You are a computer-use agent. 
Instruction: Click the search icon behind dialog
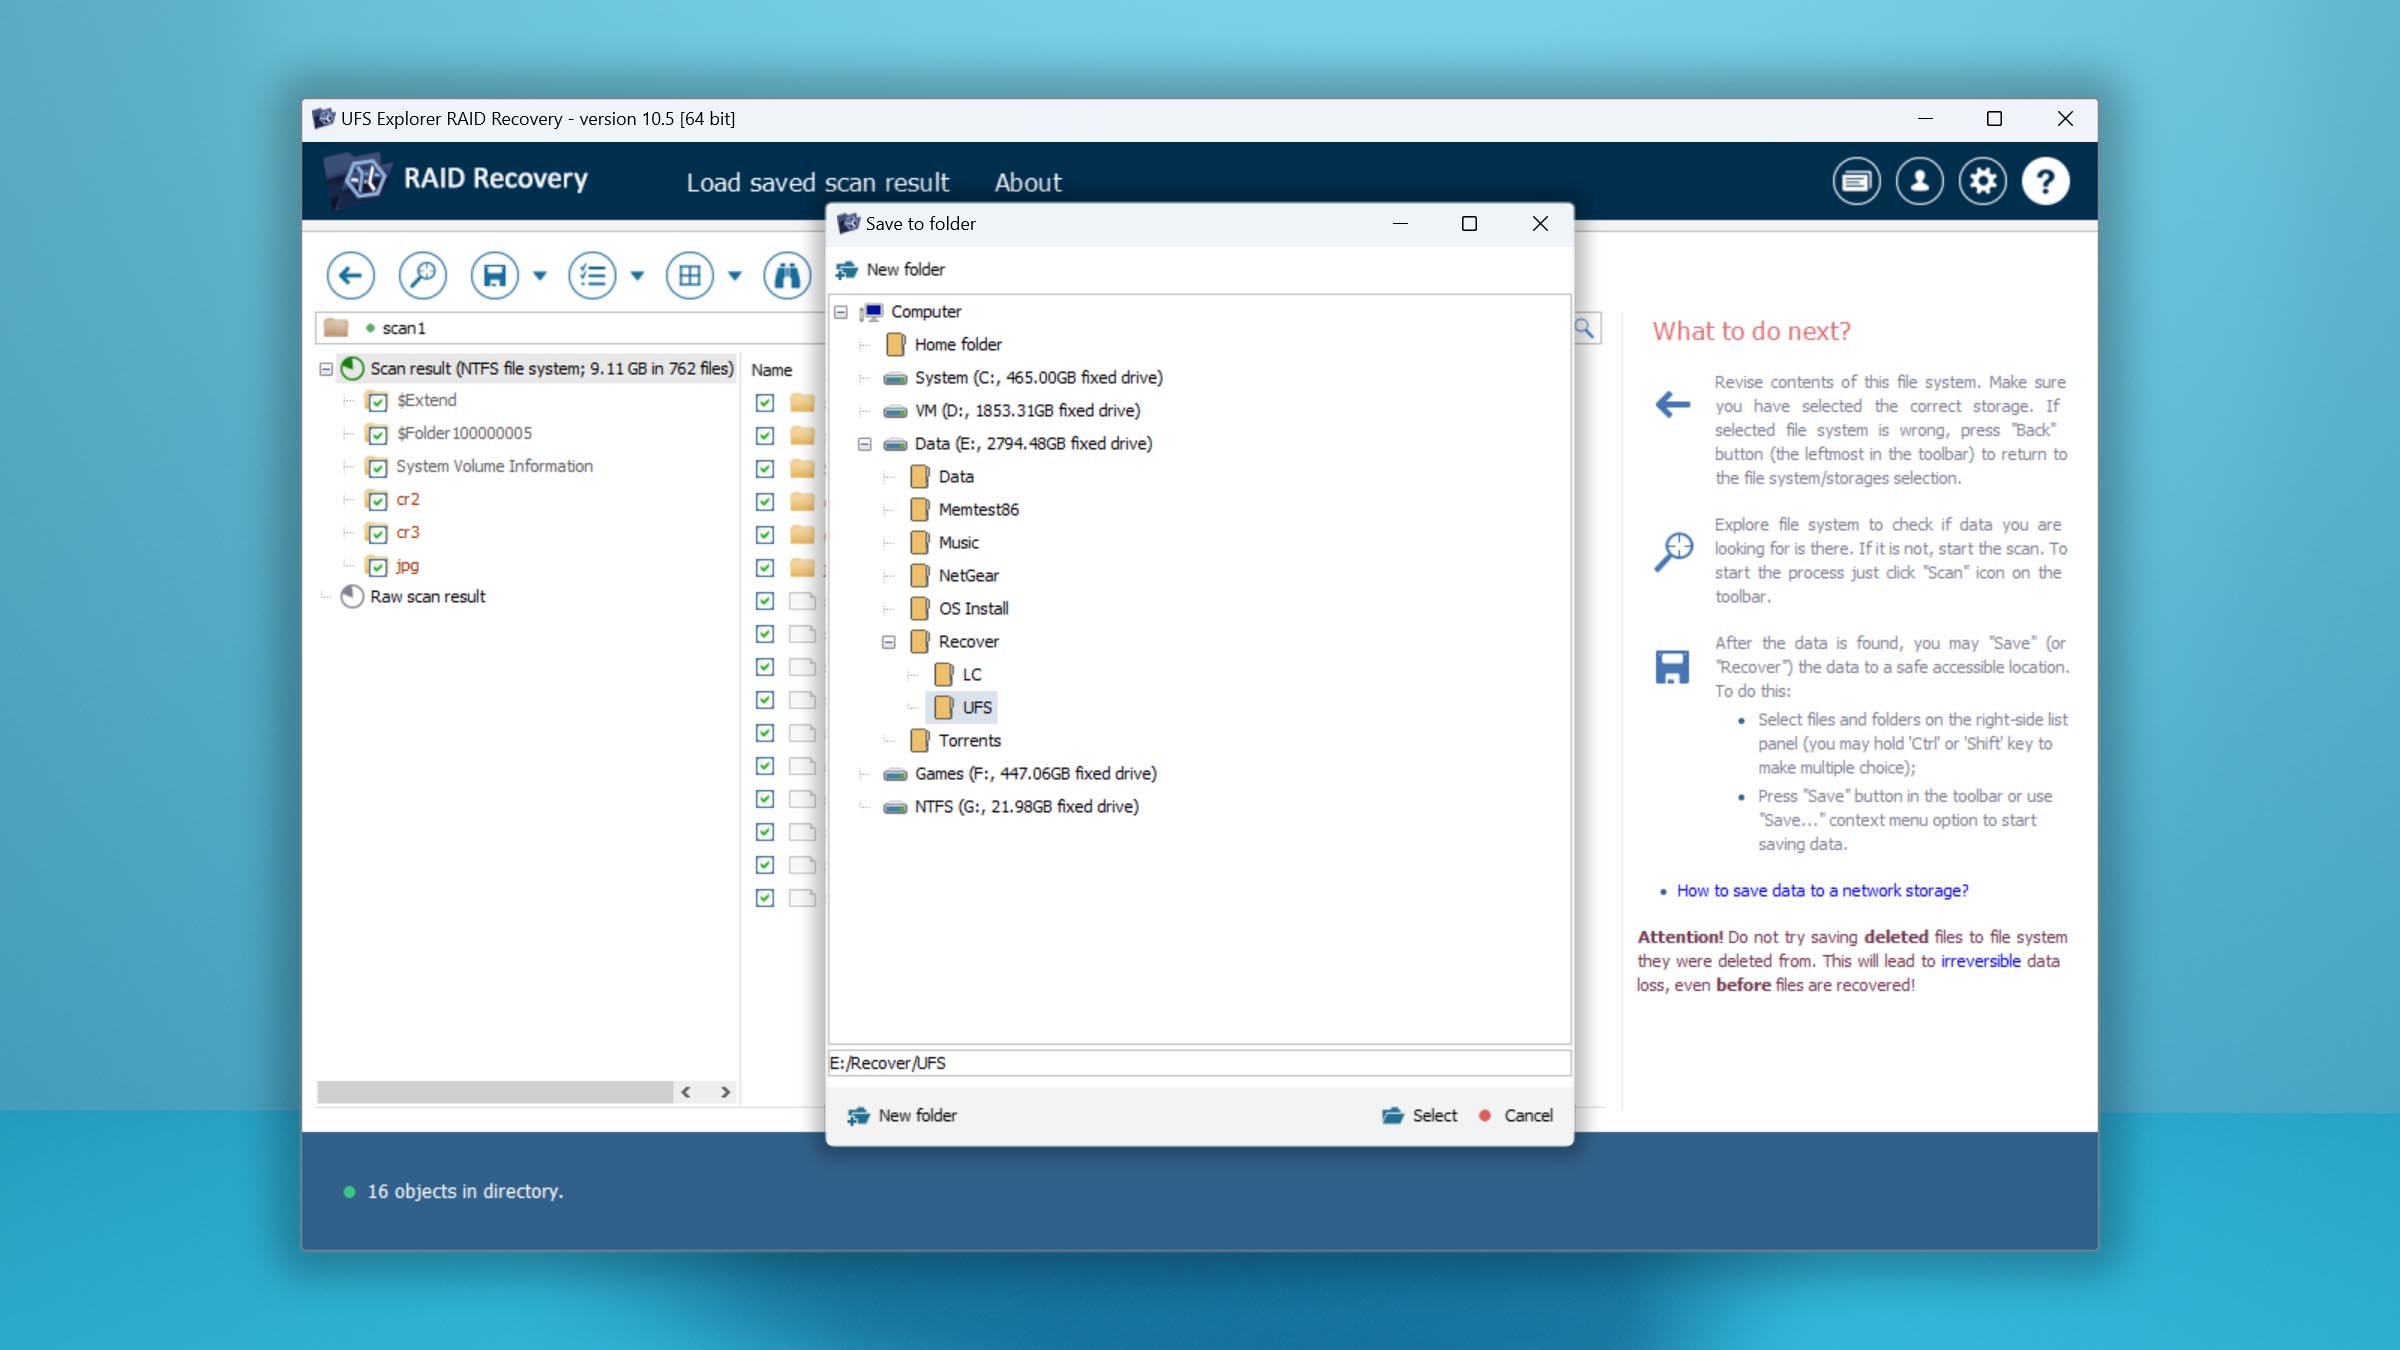click(x=1585, y=328)
